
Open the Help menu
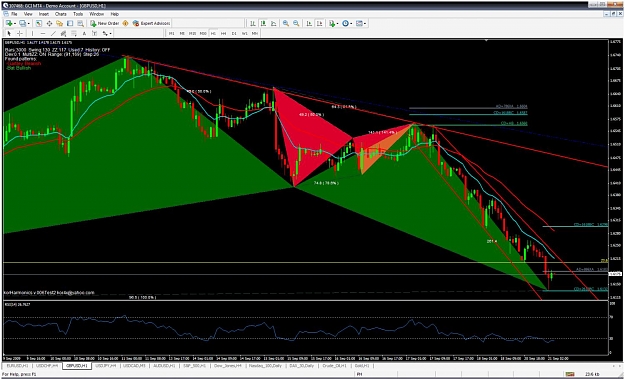(x=115, y=14)
